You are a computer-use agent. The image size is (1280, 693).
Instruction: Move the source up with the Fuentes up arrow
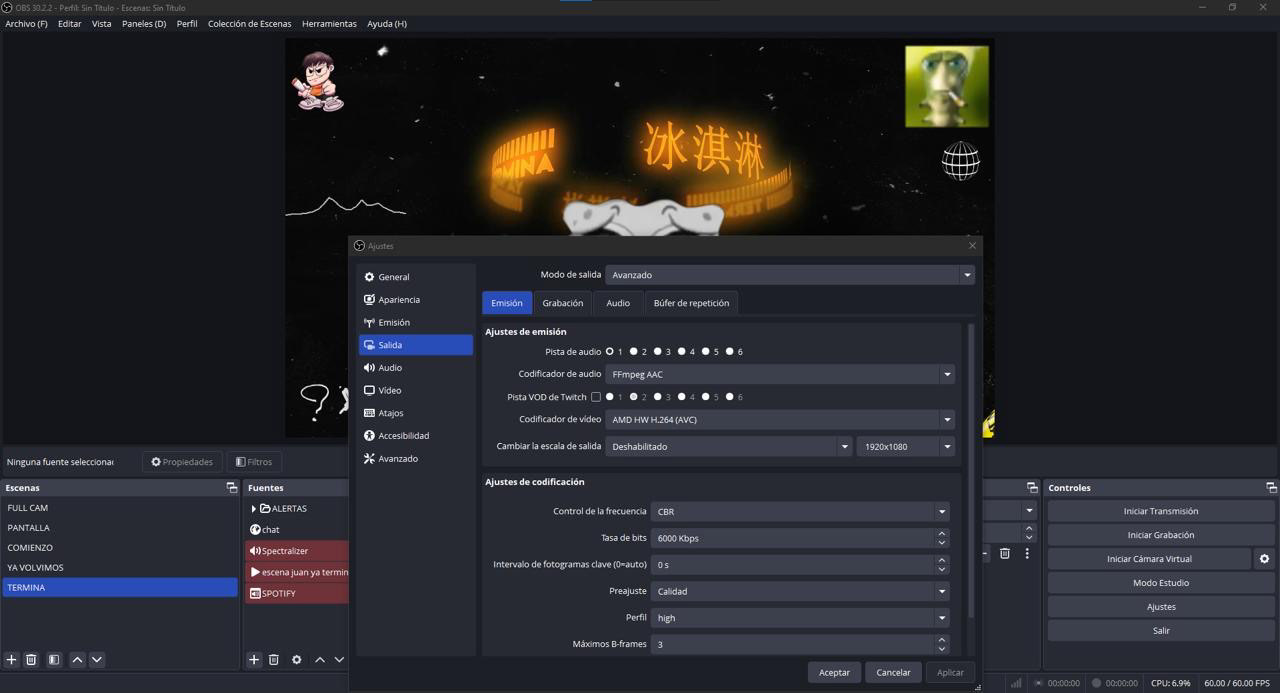point(320,660)
